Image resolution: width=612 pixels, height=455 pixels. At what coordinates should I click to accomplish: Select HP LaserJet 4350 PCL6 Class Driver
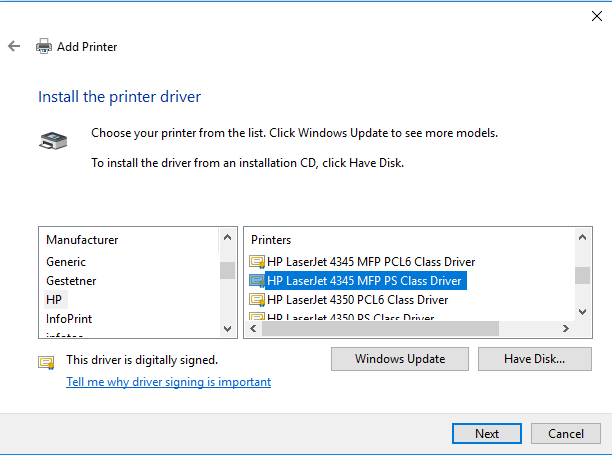click(x=358, y=300)
